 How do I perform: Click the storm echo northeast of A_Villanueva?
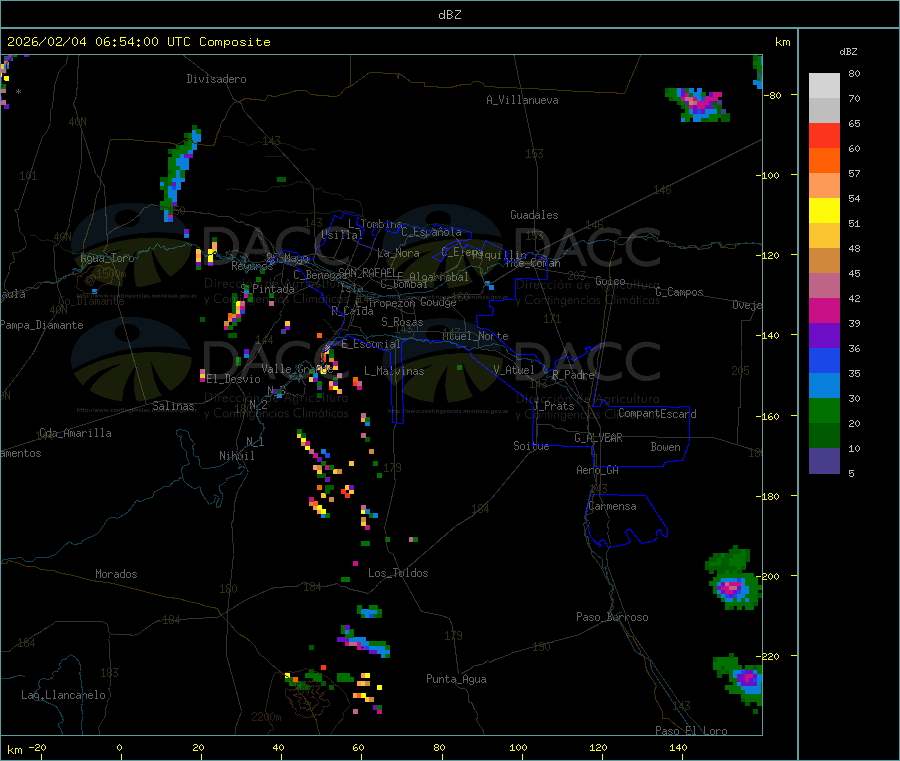click(699, 104)
